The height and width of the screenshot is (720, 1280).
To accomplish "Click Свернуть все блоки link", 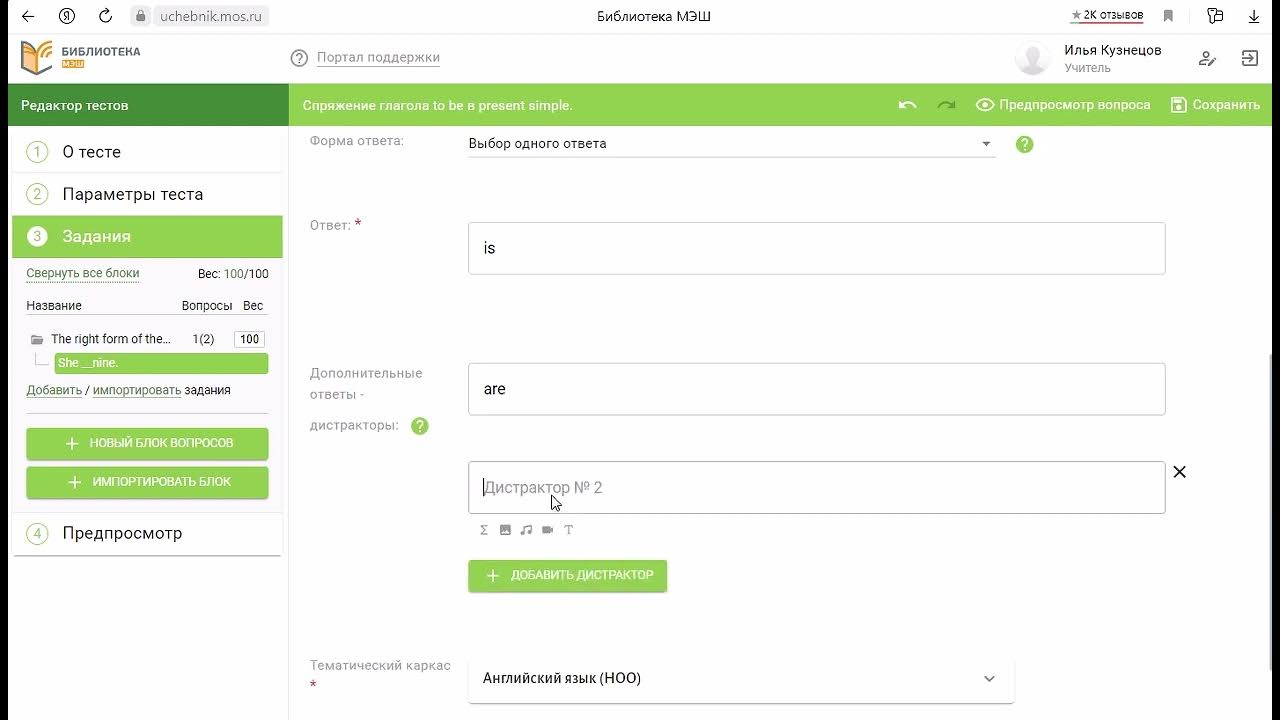I will [83, 273].
